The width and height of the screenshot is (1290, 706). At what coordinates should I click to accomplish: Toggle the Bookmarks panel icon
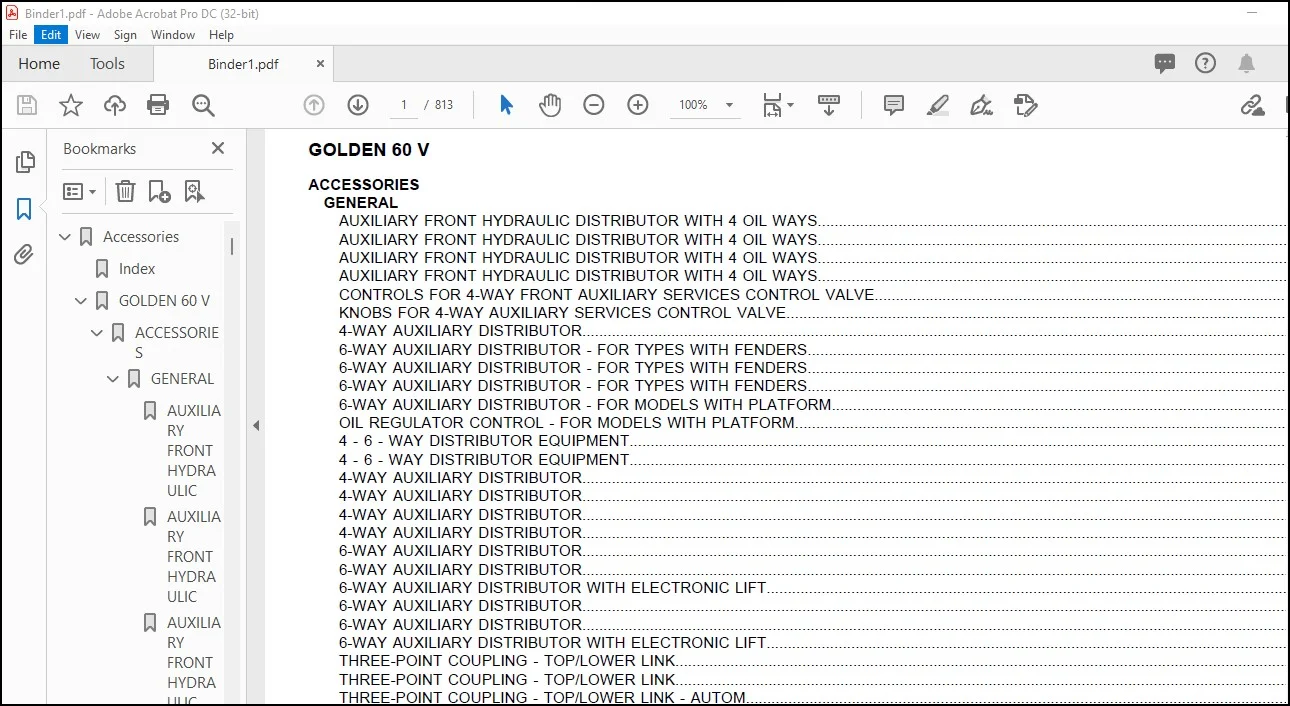click(24, 209)
